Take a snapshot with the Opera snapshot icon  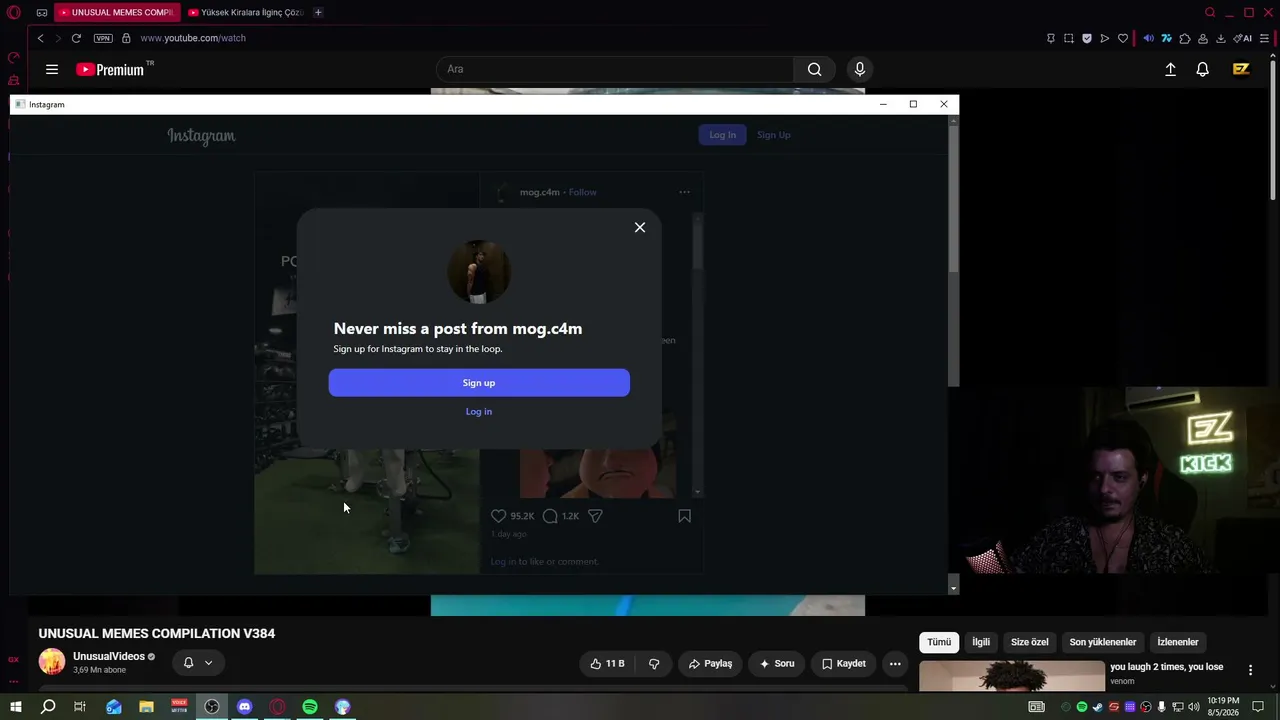pyautogui.click(x=1069, y=38)
